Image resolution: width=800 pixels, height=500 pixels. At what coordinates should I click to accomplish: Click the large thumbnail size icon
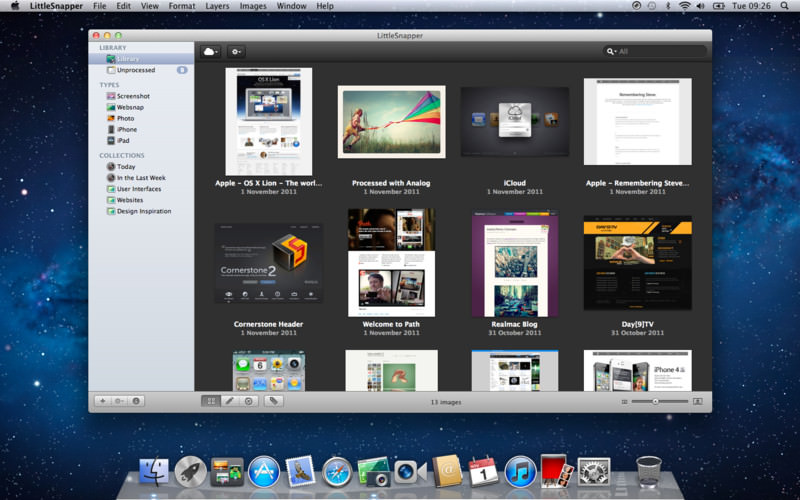tap(697, 402)
